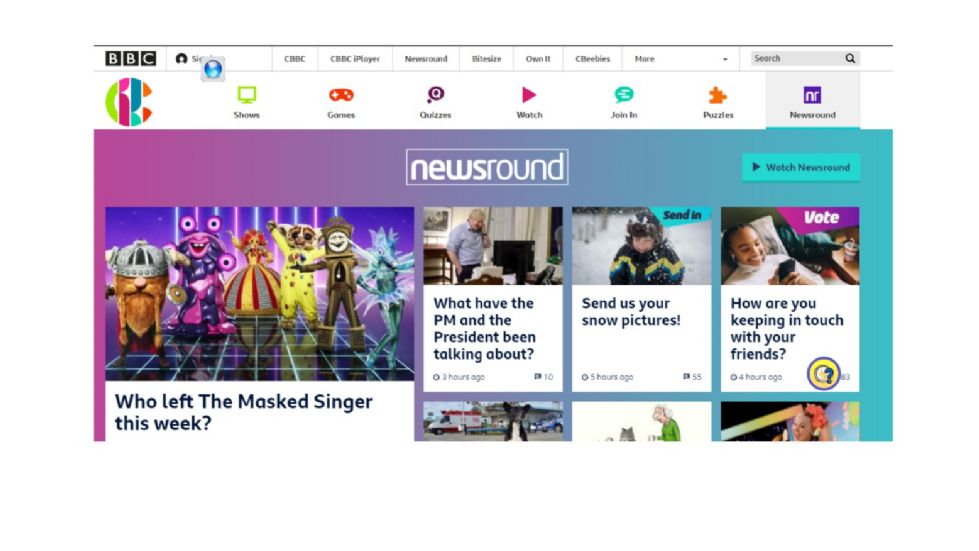
Task: Click inside the Search field
Action: pos(797,59)
